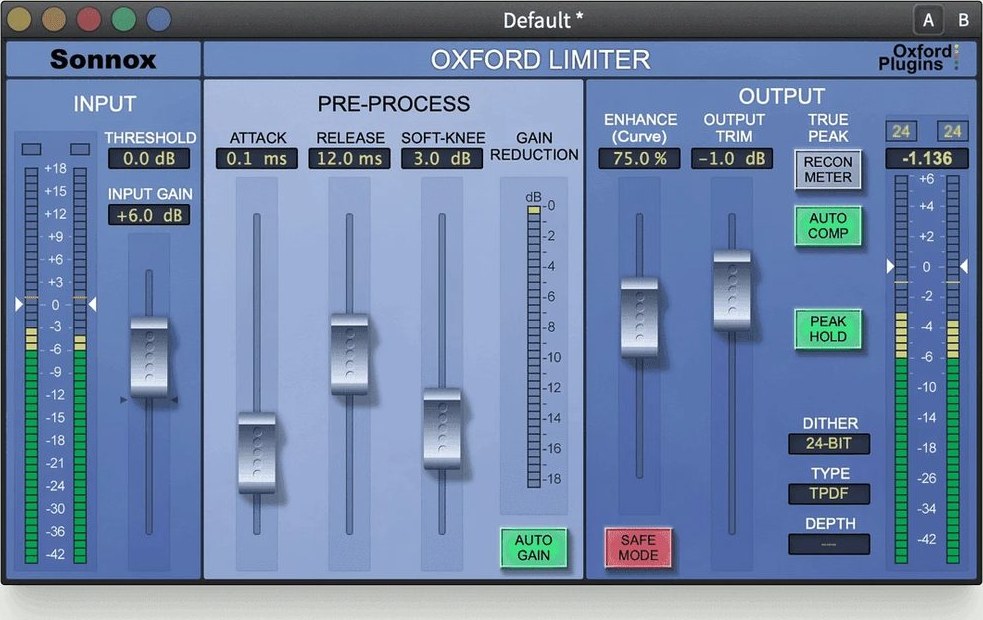Toggle PEAK HOLD off

828,328
